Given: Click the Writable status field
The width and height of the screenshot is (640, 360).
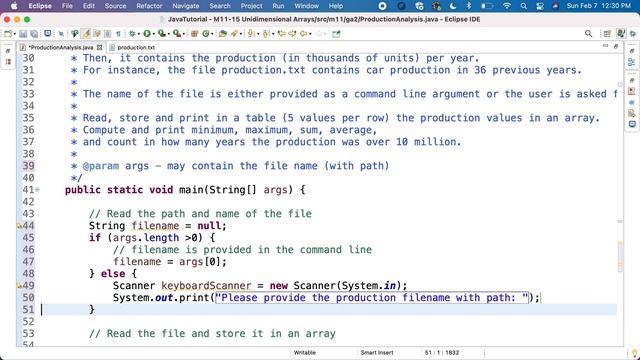Looking at the screenshot, I should (x=304, y=353).
